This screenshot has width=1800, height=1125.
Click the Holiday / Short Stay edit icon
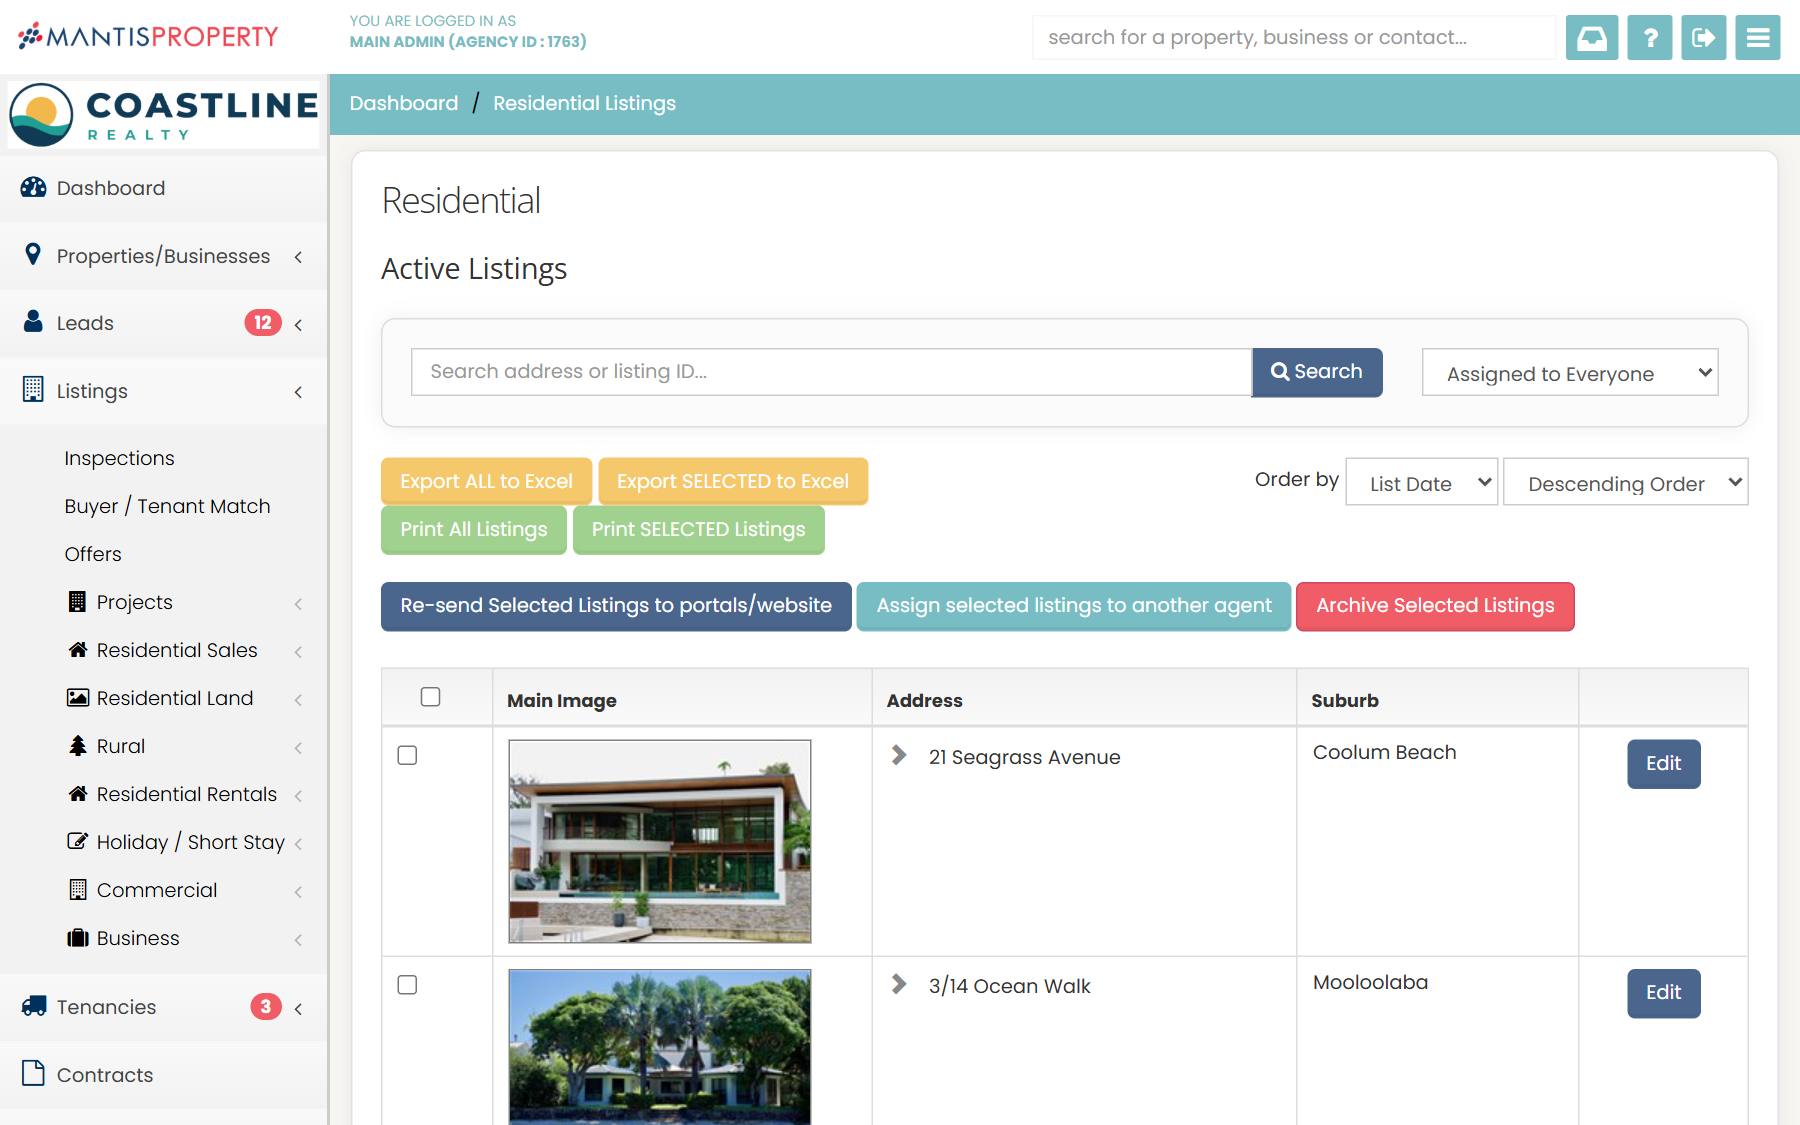point(78,841)
